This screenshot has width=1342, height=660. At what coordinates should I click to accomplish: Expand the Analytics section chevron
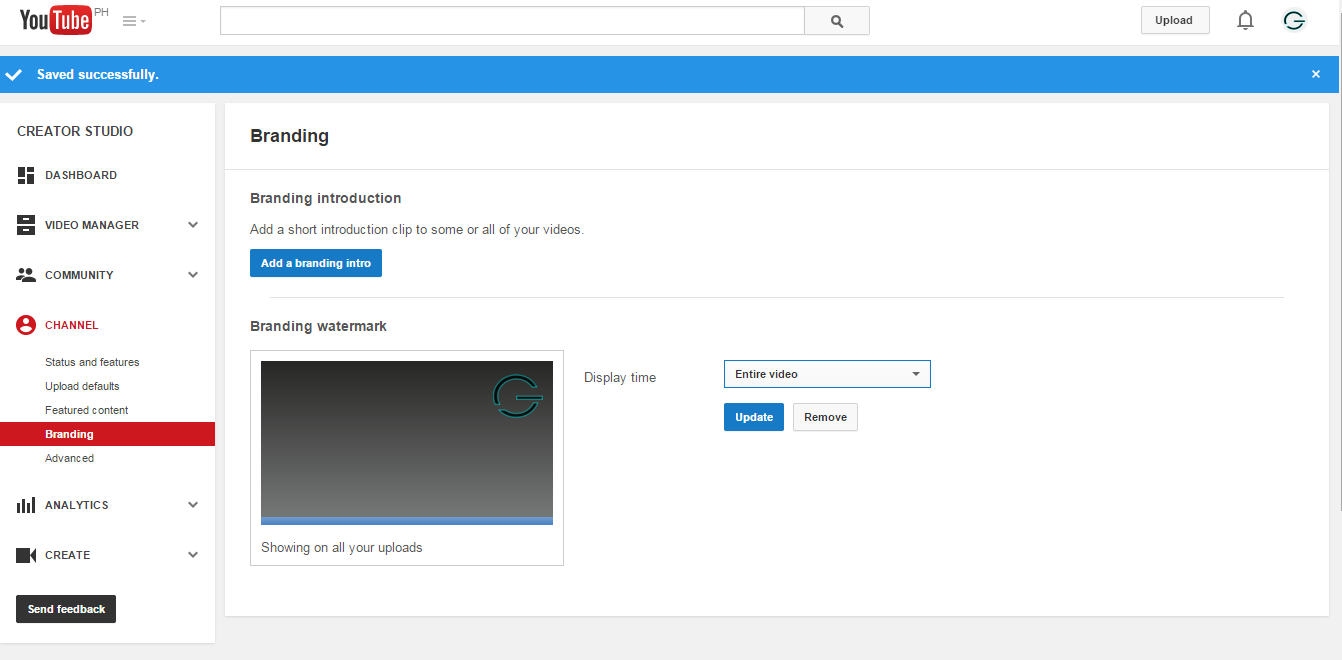click(193, 505)
